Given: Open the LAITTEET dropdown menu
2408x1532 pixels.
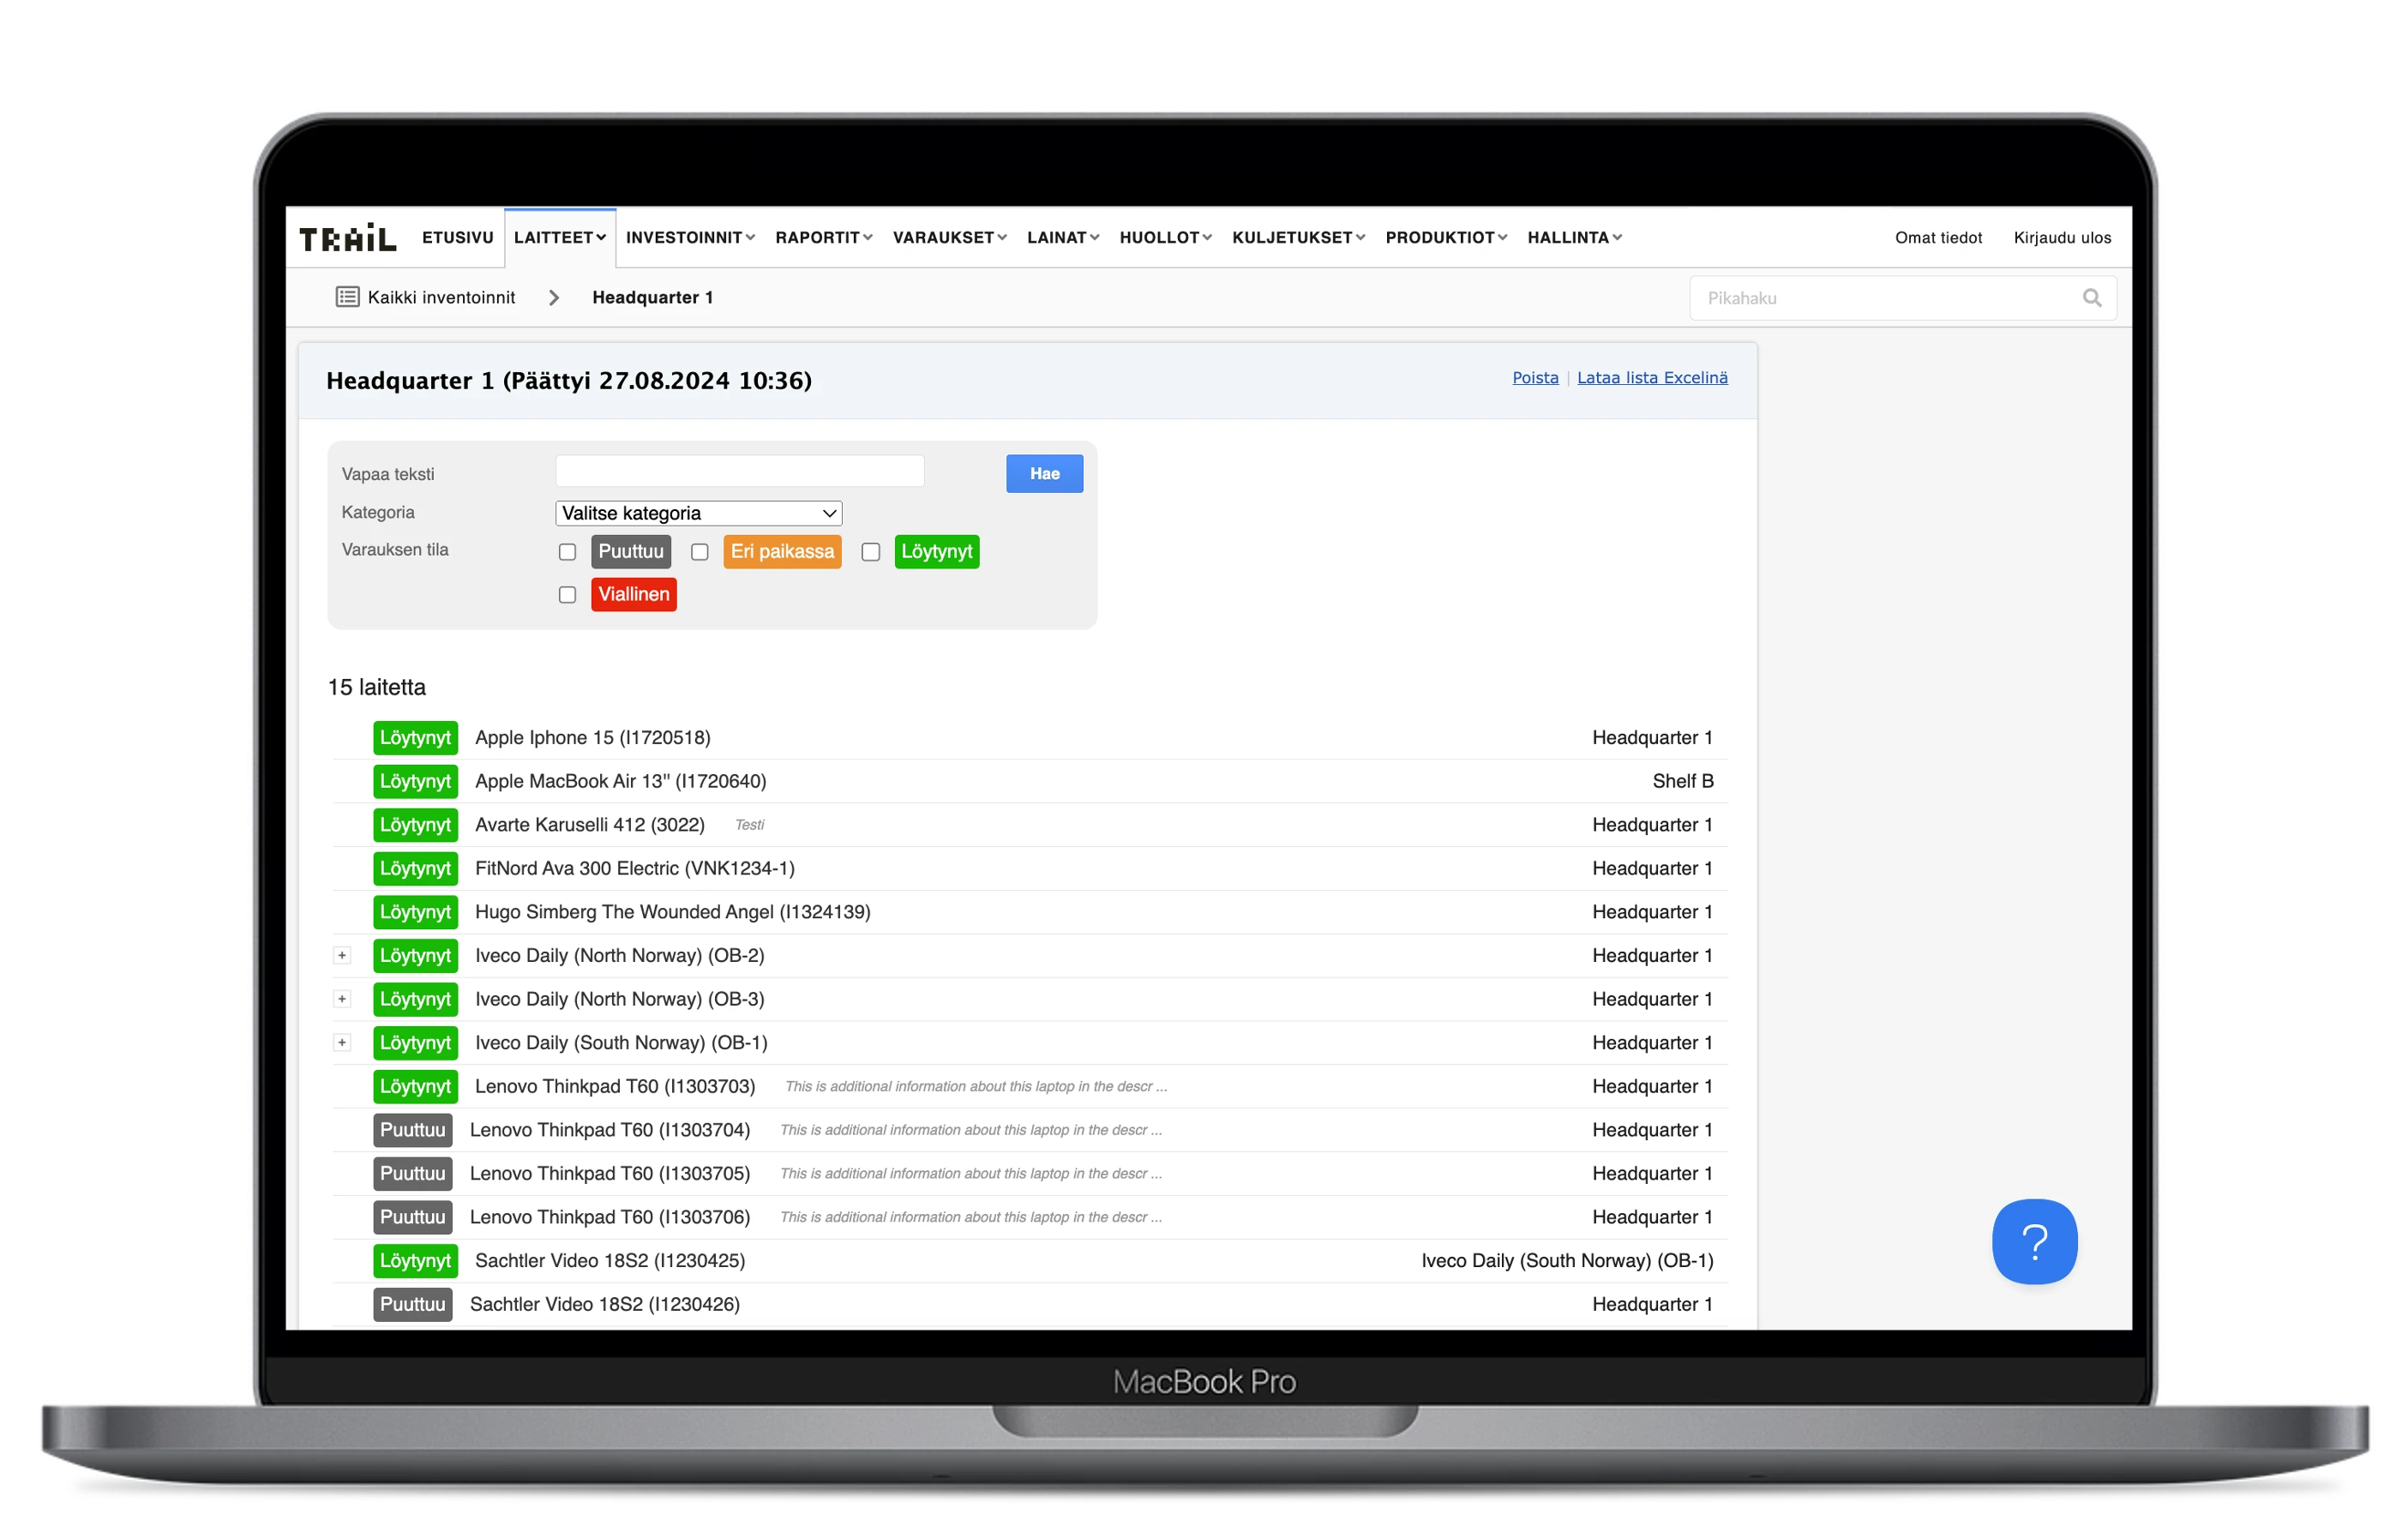Looking at the screenshot, I should point(560,238).
